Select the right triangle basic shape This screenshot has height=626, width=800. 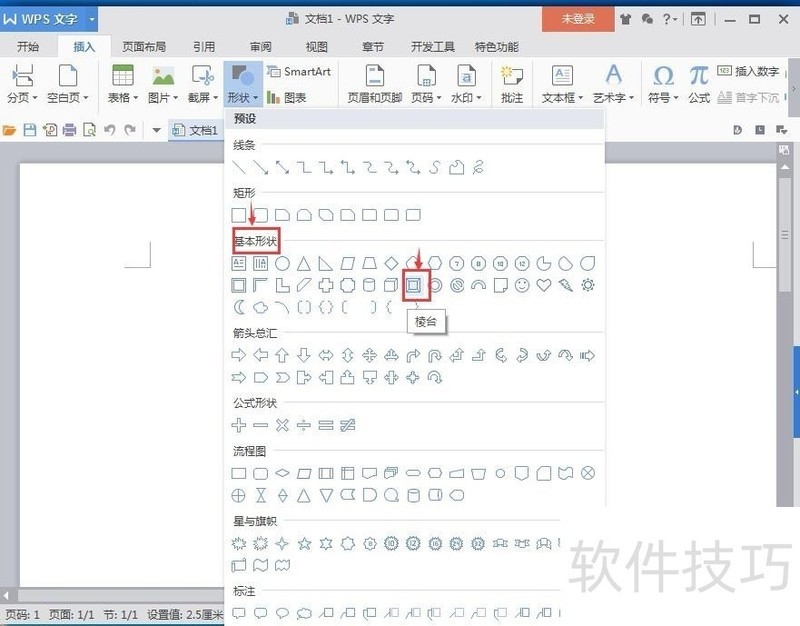click(326, 263)
